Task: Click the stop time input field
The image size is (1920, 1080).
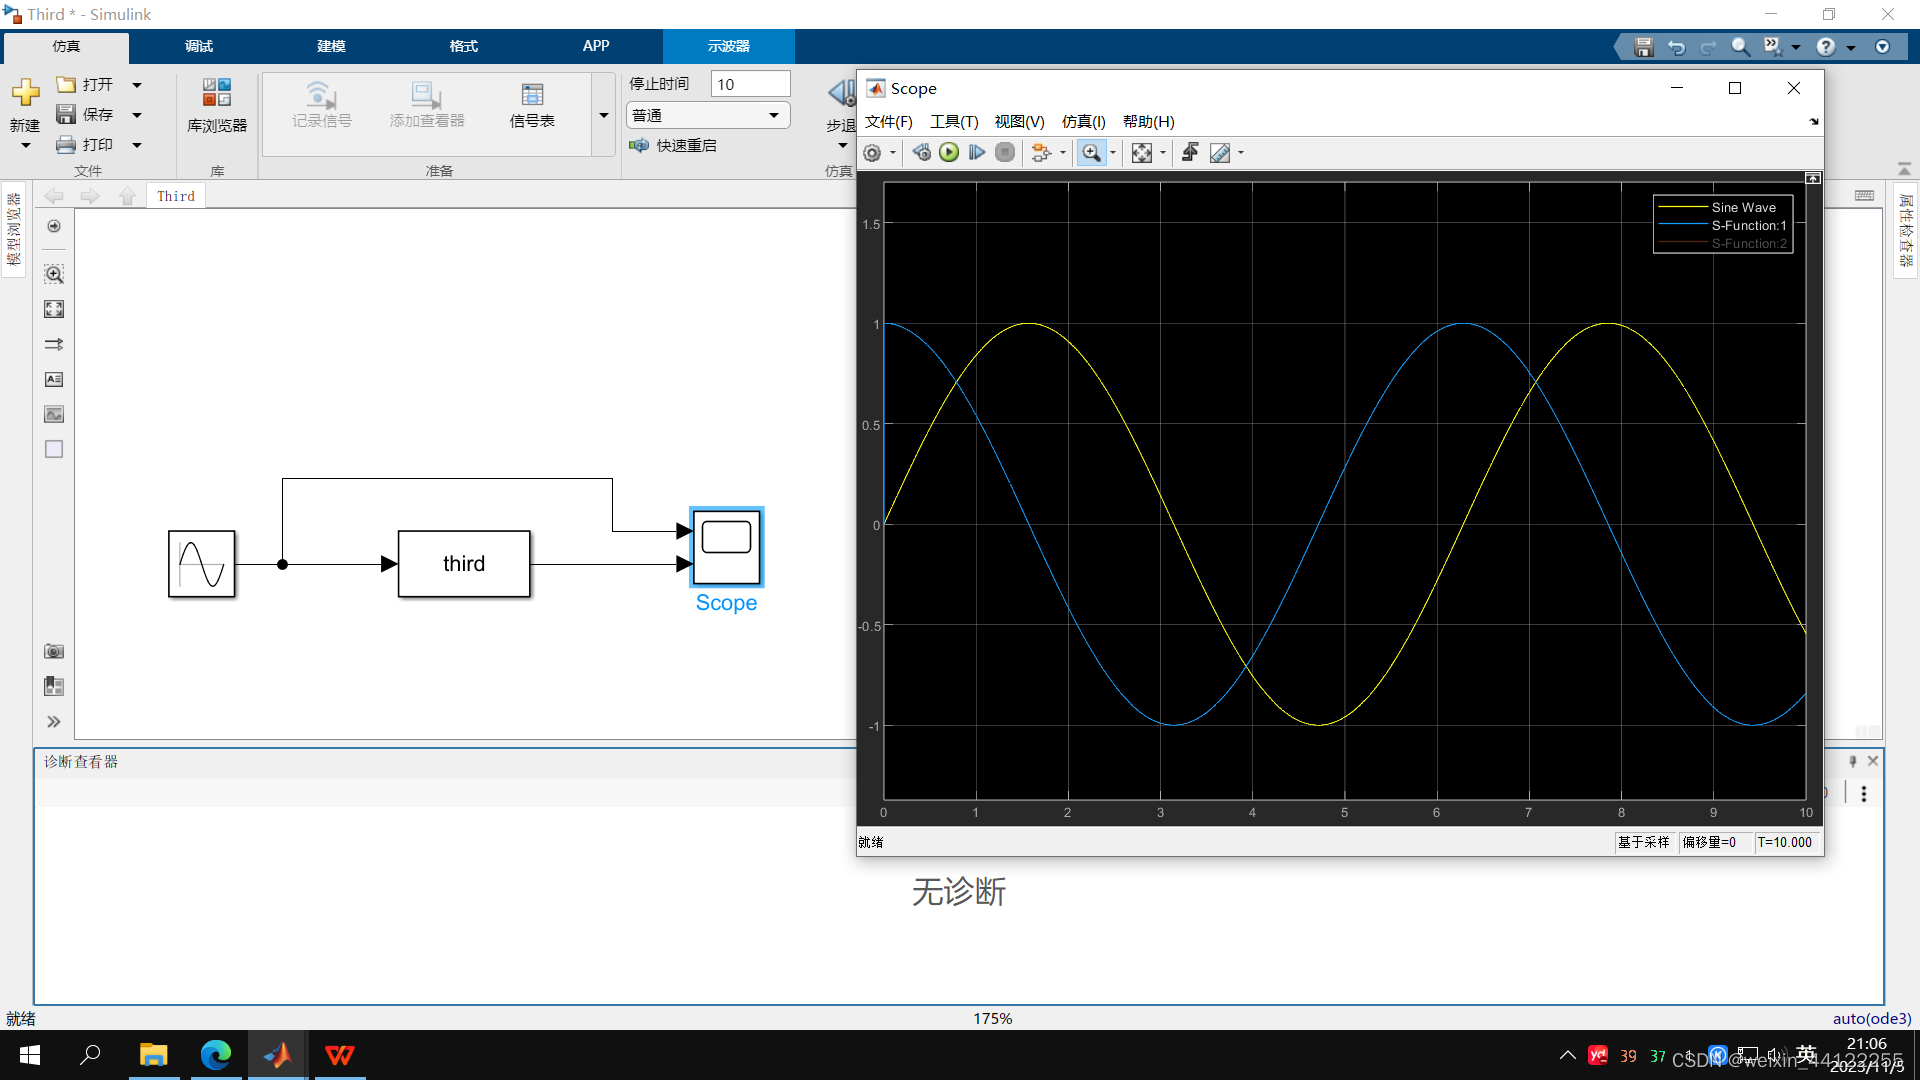Action: point(750,84)
